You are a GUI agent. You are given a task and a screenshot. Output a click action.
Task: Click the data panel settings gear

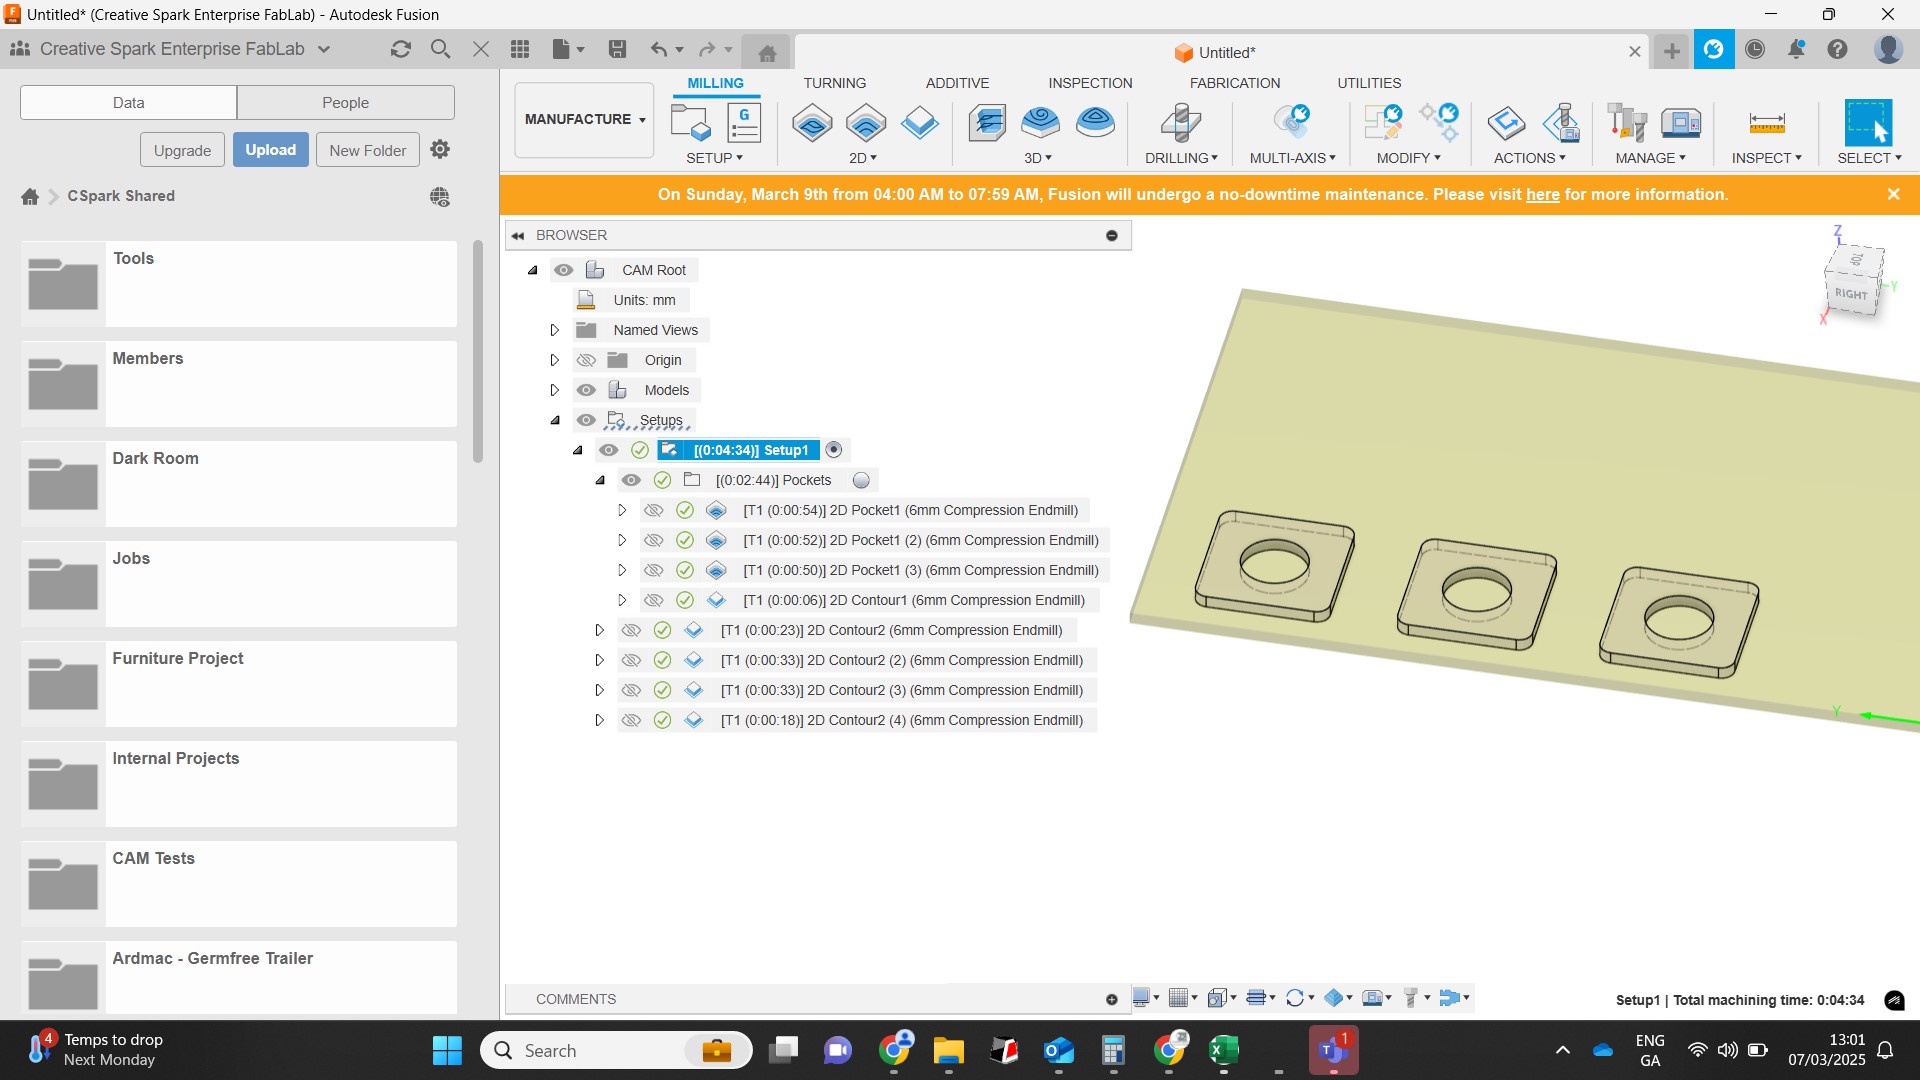coord(440,149)
